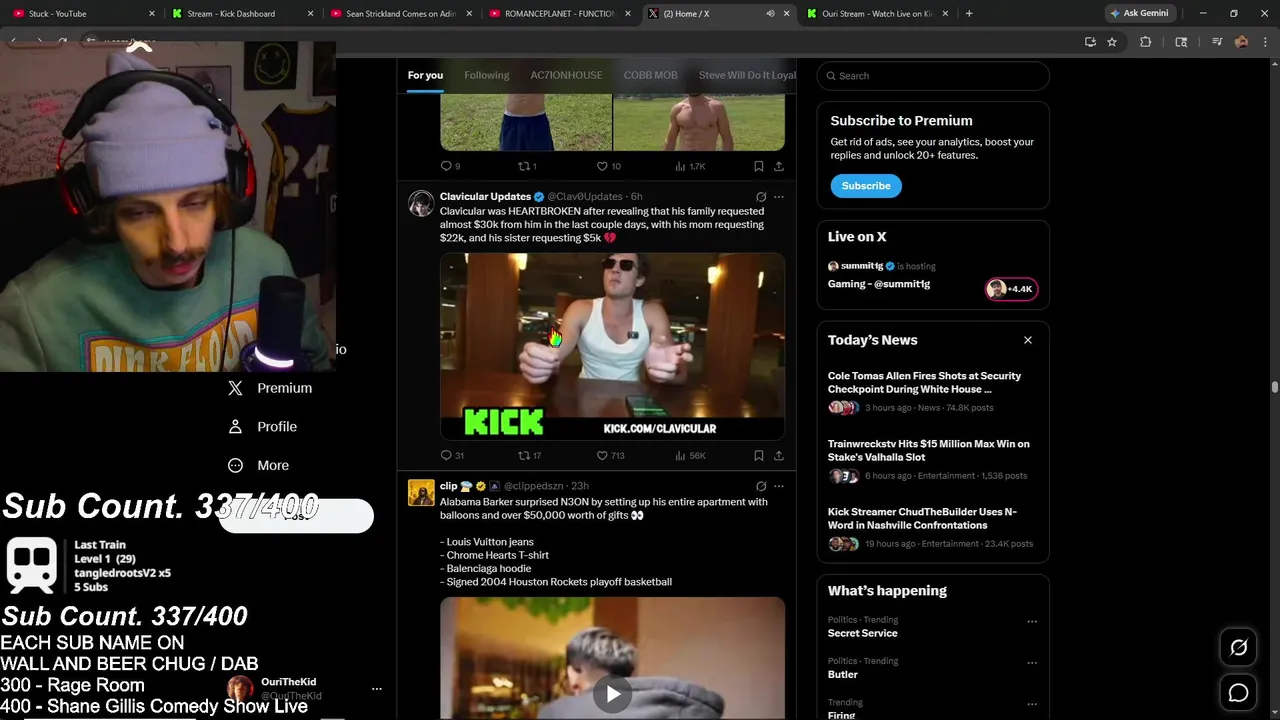Open the Chrome profile avatar
The height and width of the screenshot is (720, 1280).
click(x=1241, y=42)
